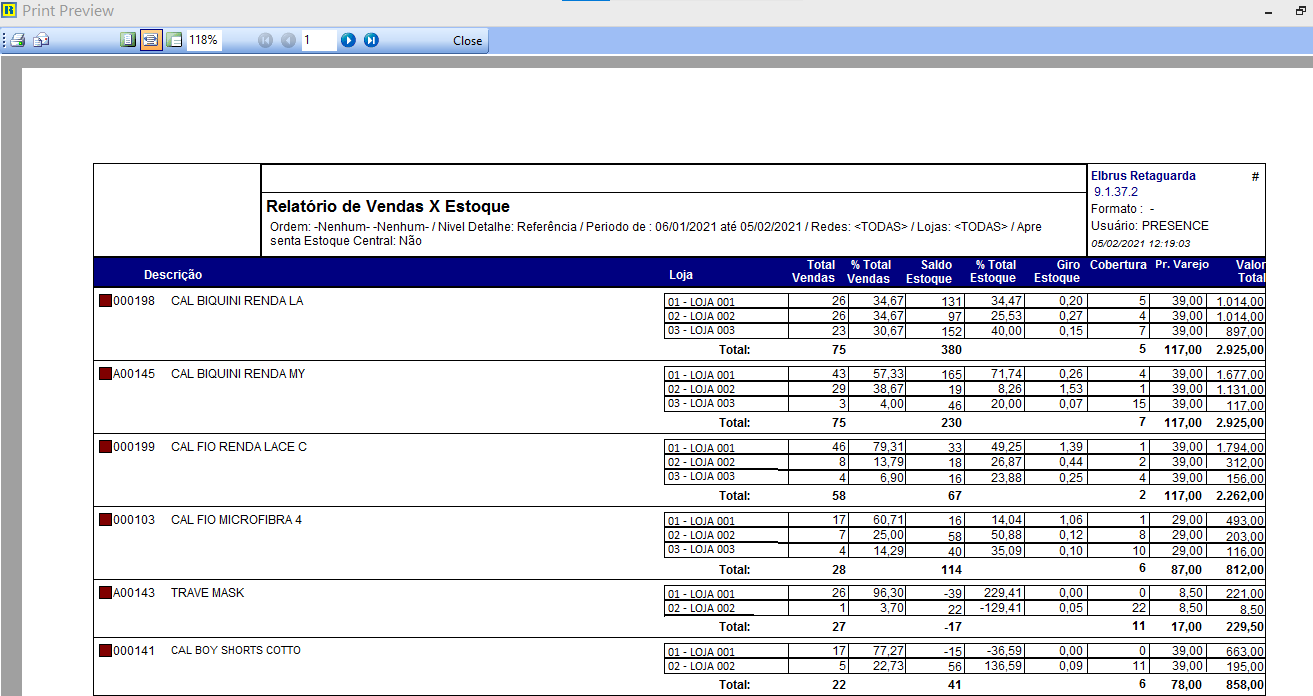Click the toolbar grip handle at left
Viewport: 1313px width, 696px height.
4,41
